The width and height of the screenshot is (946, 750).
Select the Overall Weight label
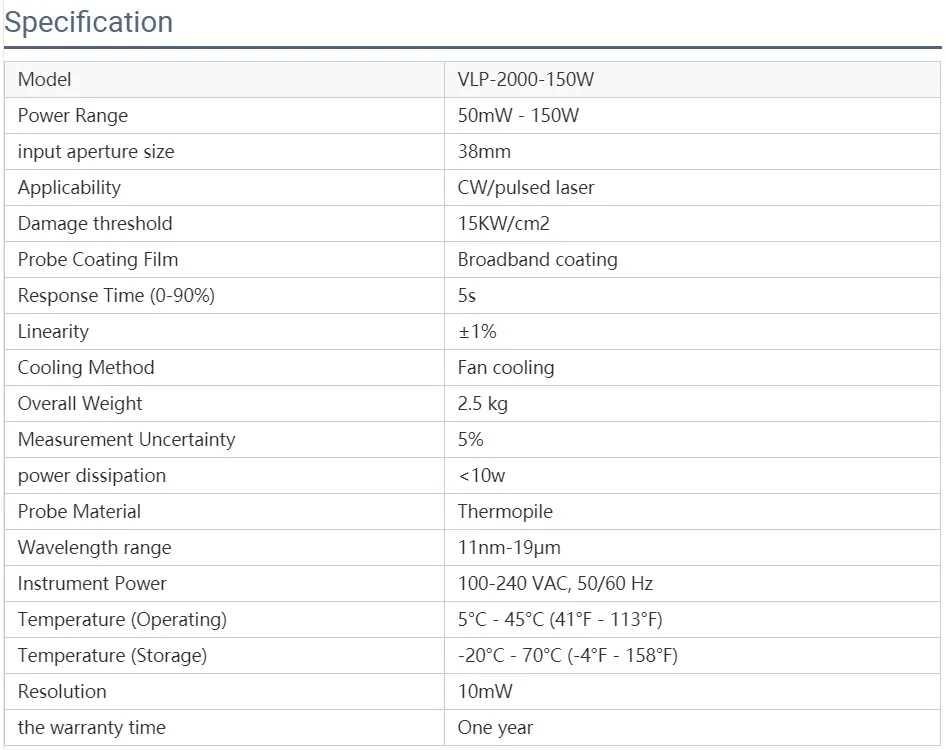click(80, 404)
